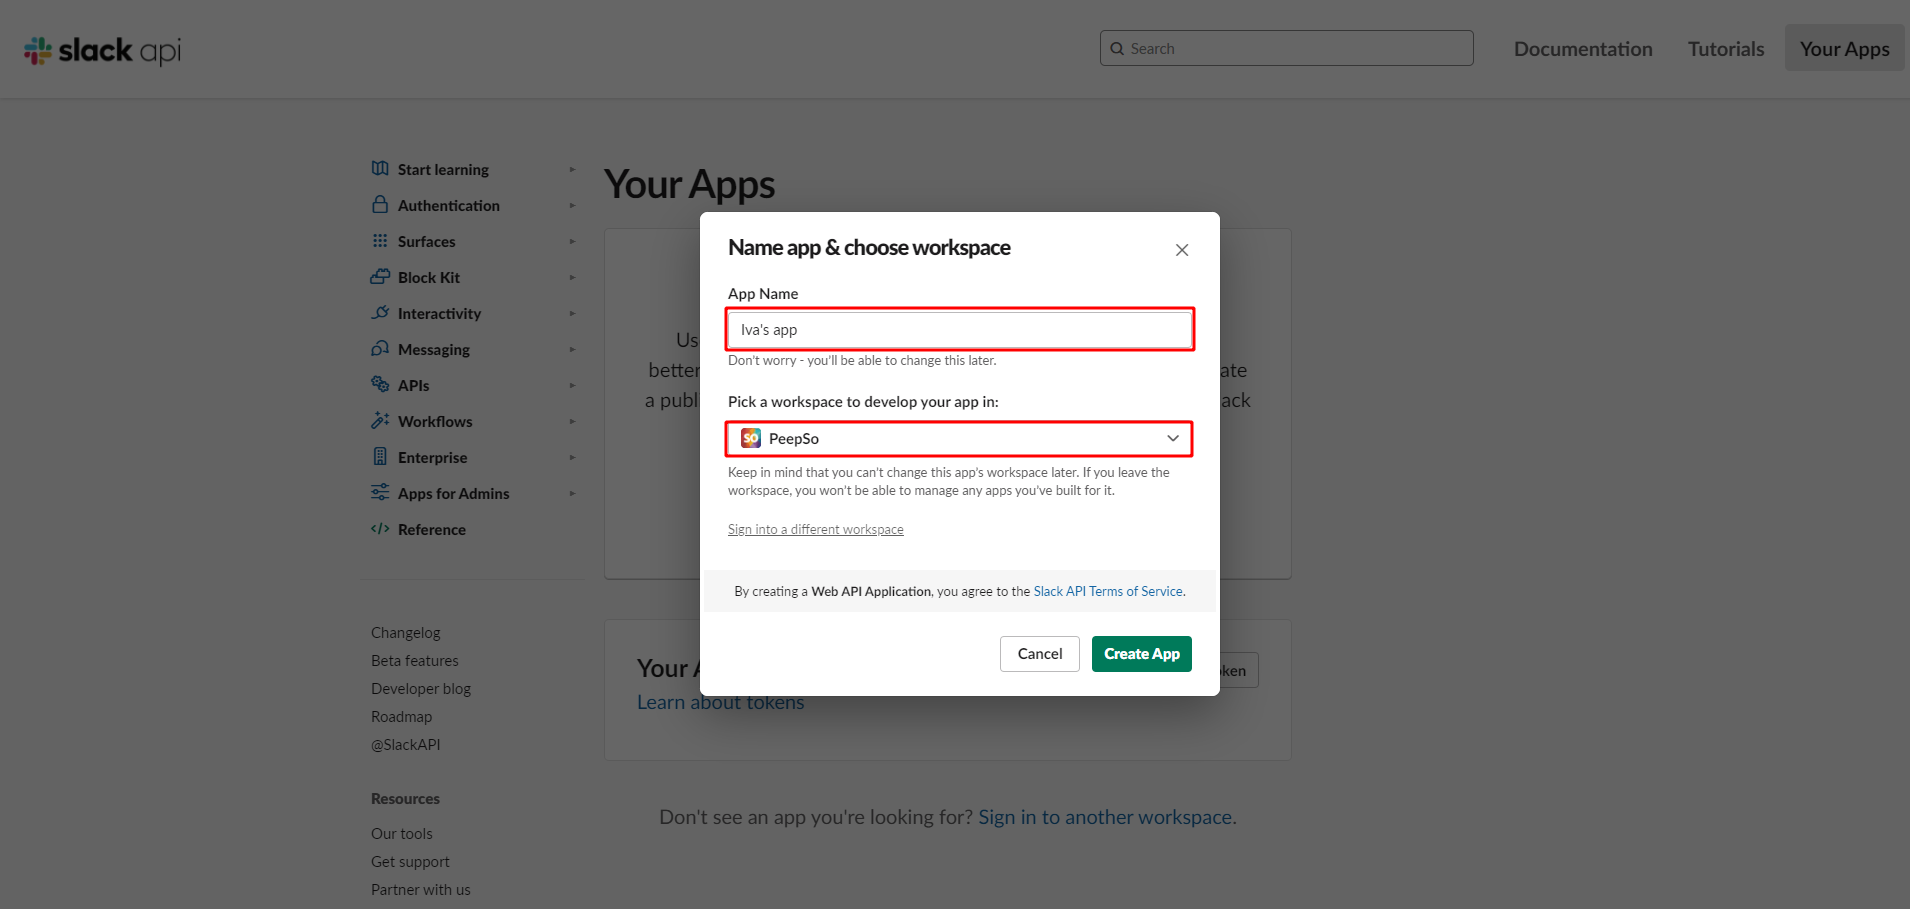Open Workflows sidebar item

tap(435, 422)
